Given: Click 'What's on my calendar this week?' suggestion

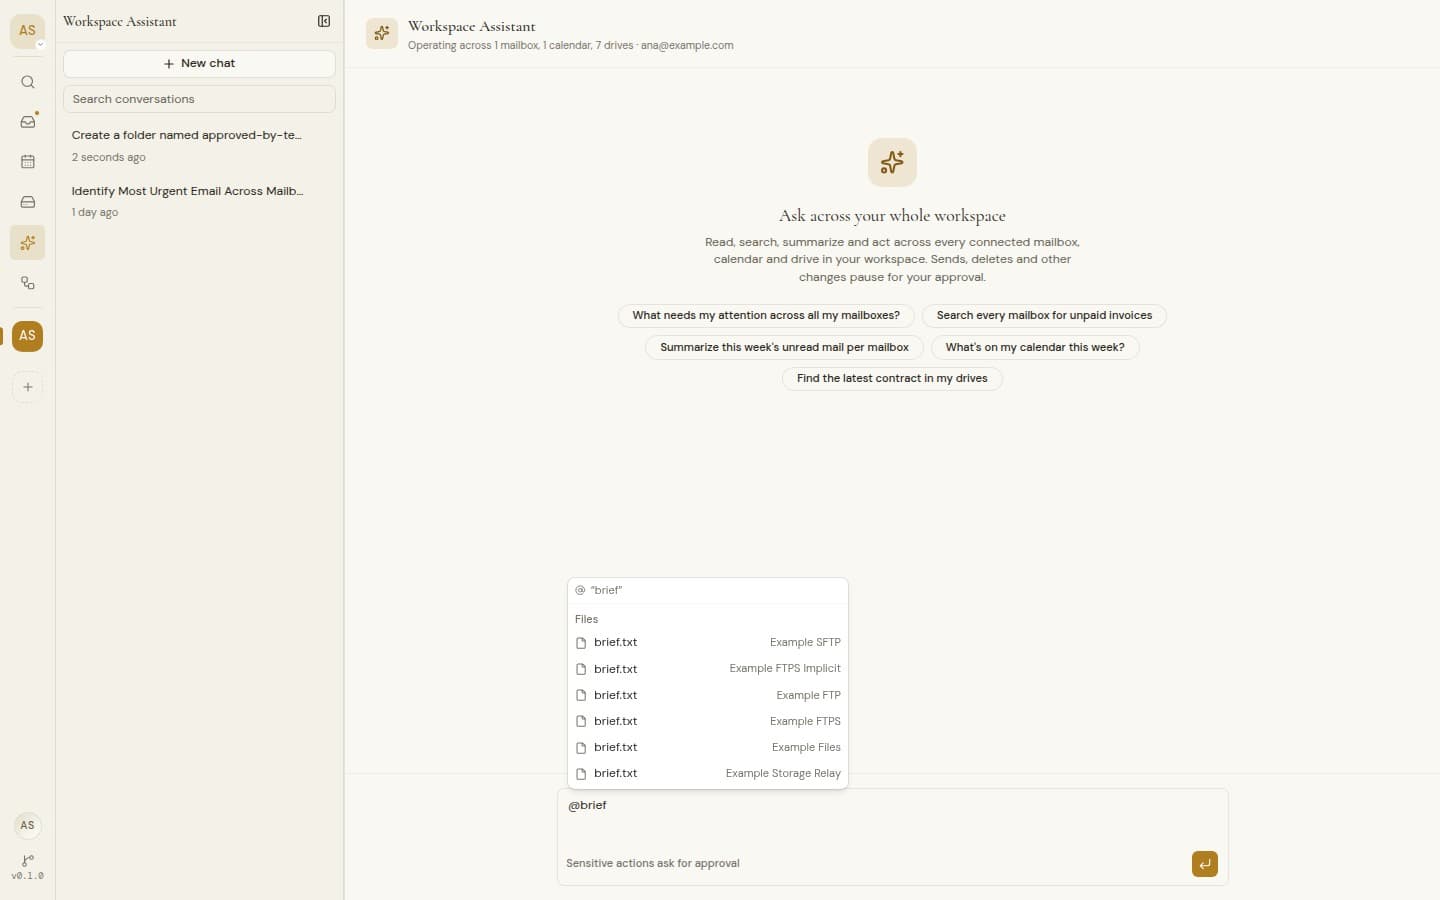Looking at the screenshot, I should coord(1035,347).
